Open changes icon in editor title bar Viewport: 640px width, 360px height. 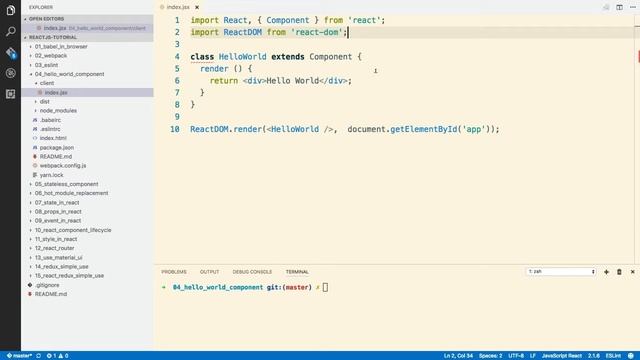point(606,7)
